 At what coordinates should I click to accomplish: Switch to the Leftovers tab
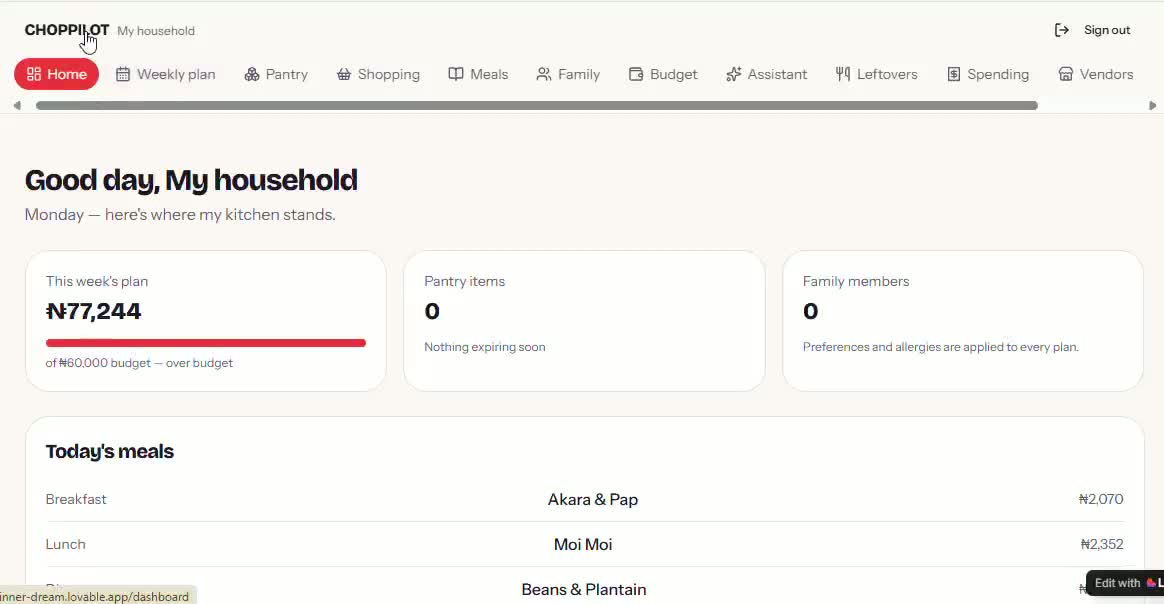coord(877,74)
